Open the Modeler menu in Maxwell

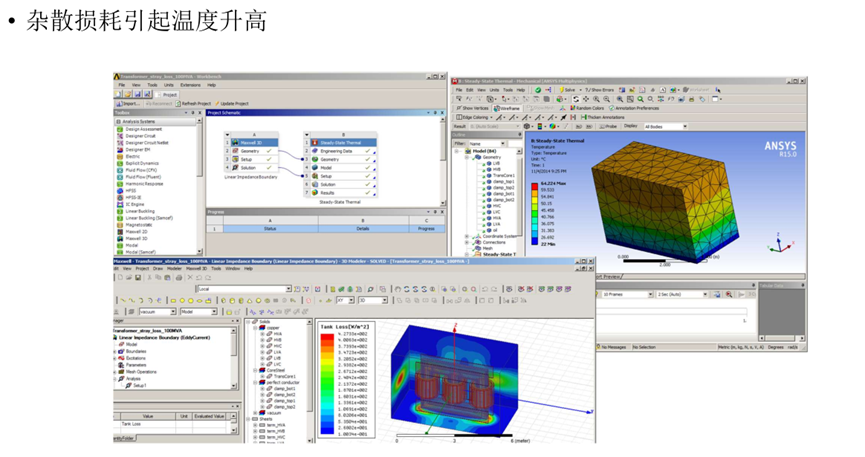click(174, 268)
